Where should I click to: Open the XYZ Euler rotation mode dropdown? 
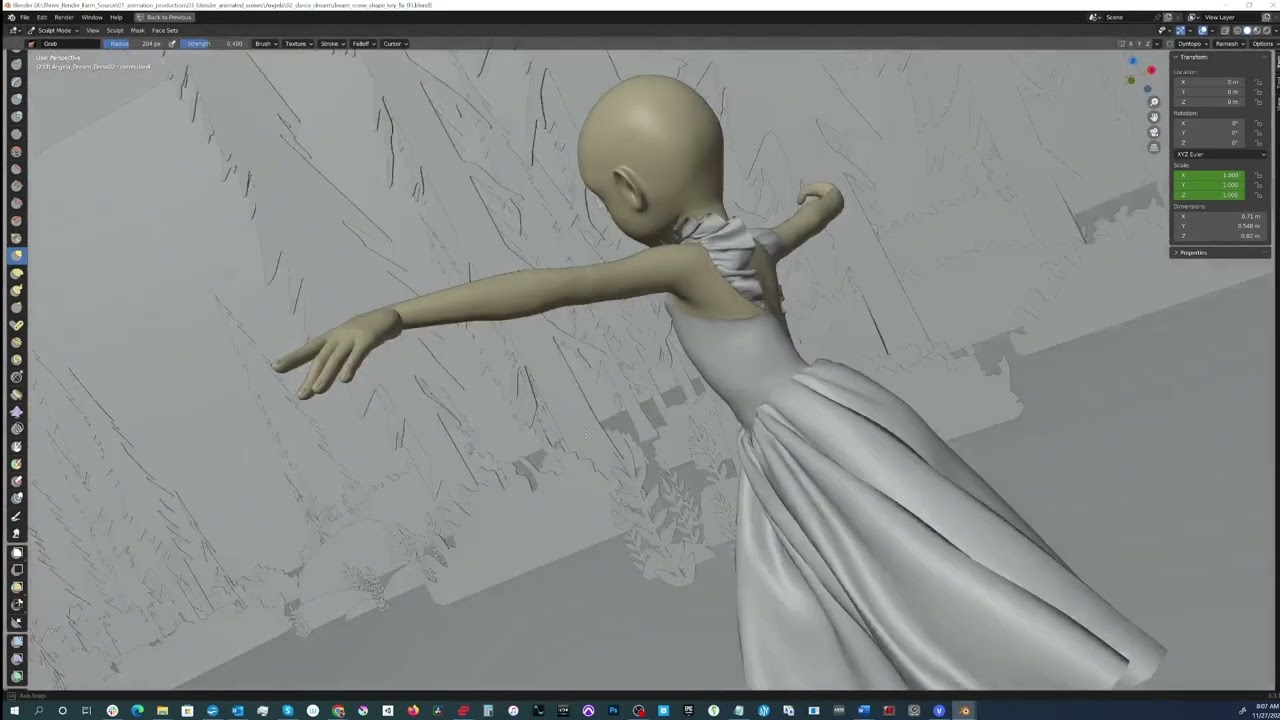[1220, 154]
